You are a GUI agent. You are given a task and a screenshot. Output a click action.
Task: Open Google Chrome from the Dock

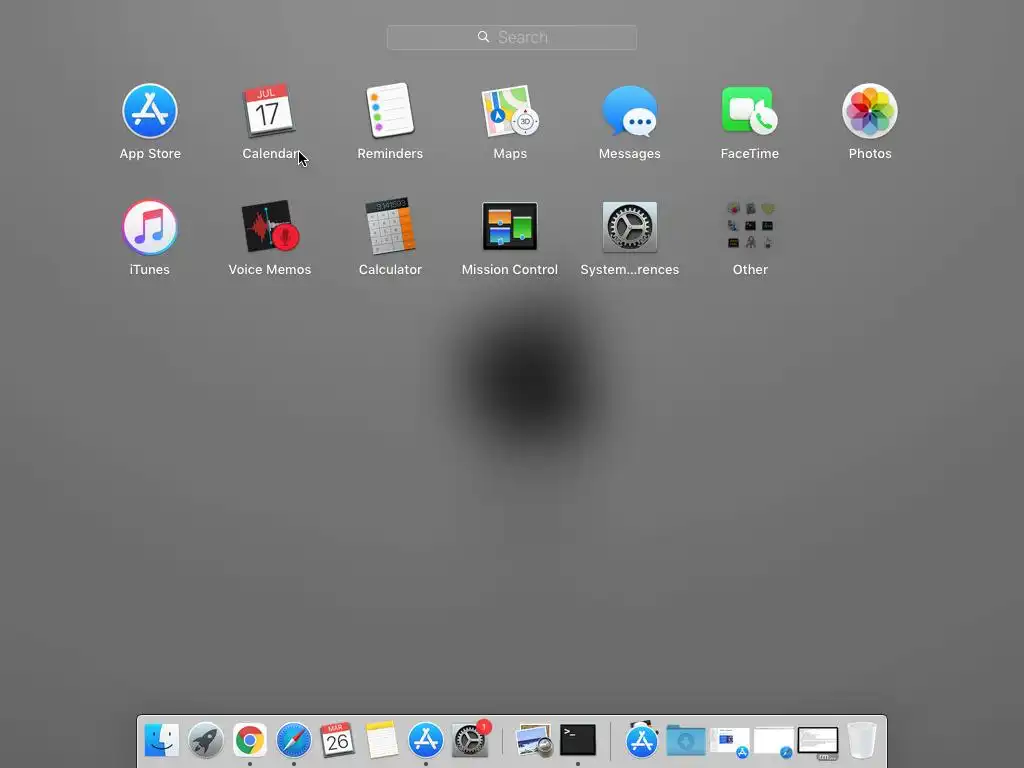[249, 740]
